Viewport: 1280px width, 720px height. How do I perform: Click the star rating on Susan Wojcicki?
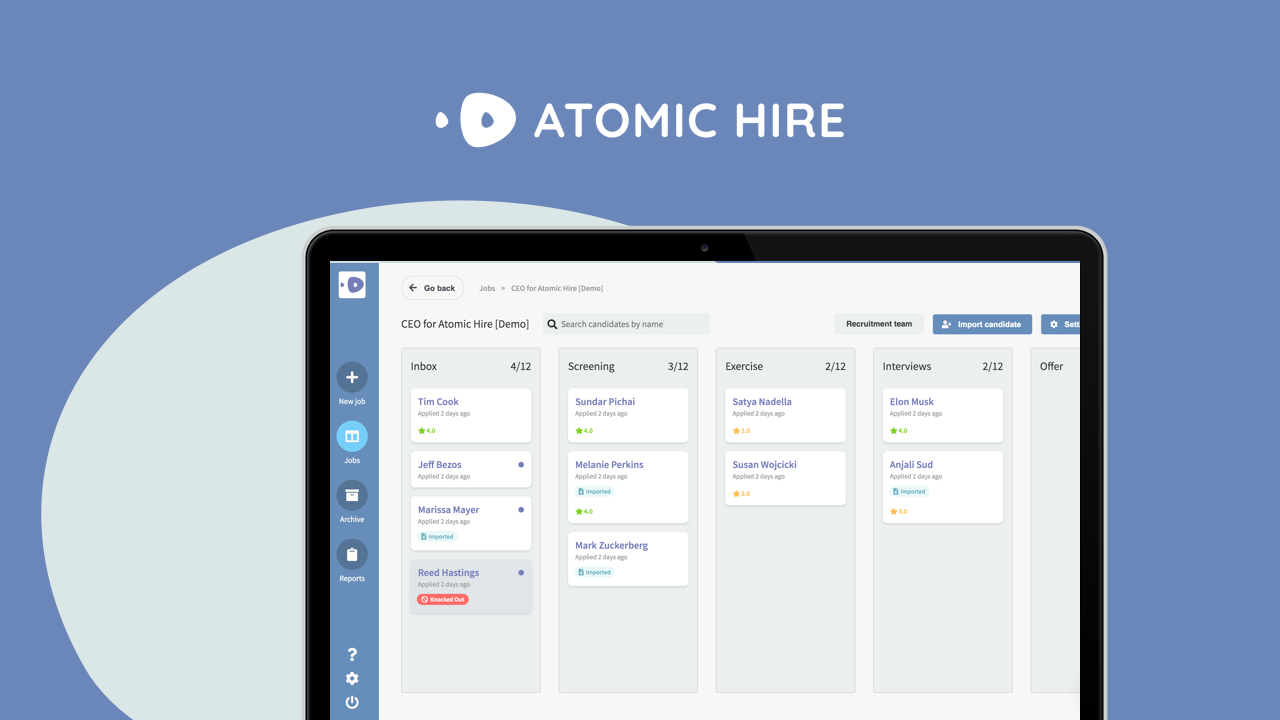tap(741, 494)
